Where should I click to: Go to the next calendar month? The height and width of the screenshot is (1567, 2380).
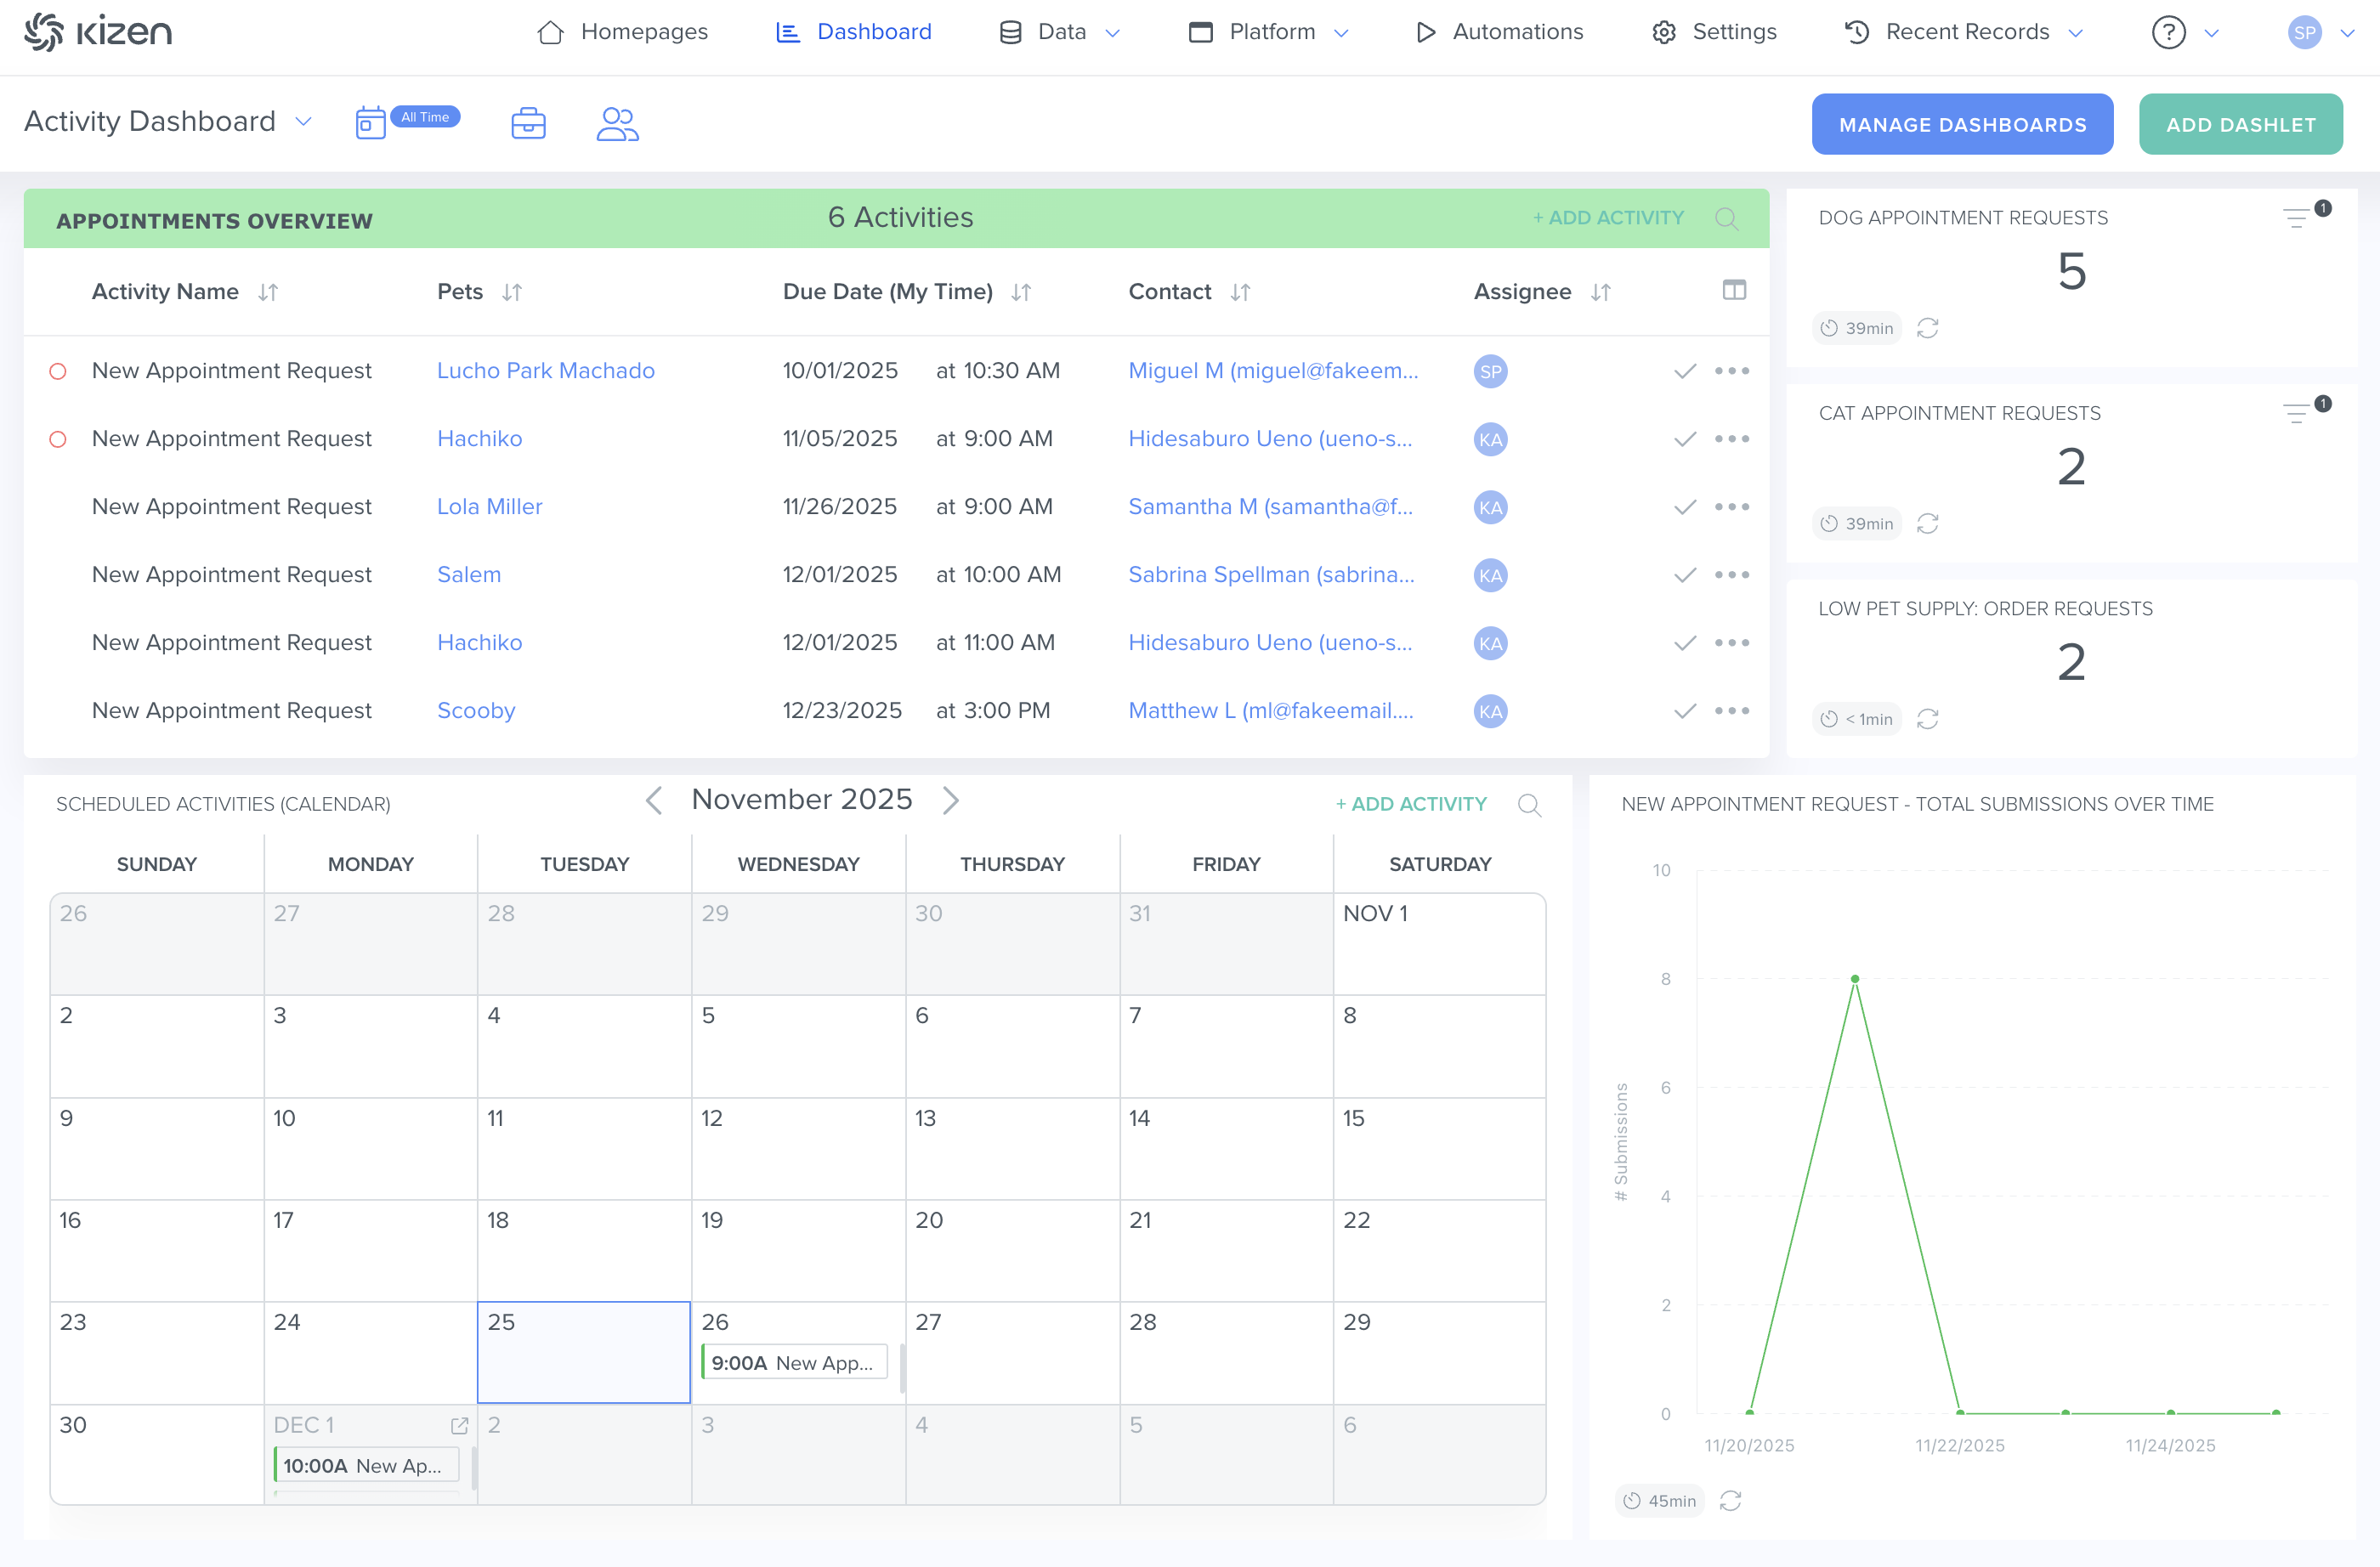pos(950,800)
